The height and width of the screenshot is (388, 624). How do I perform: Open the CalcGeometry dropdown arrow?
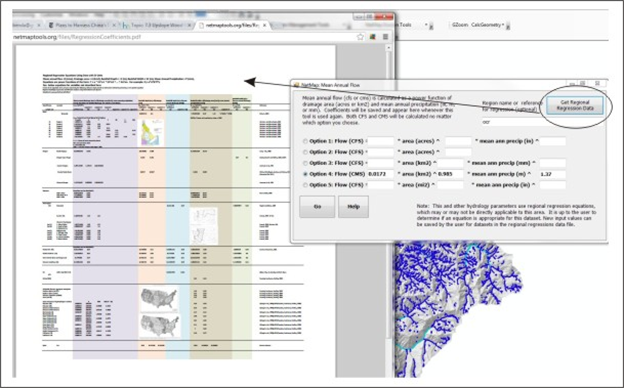point(508,26)
